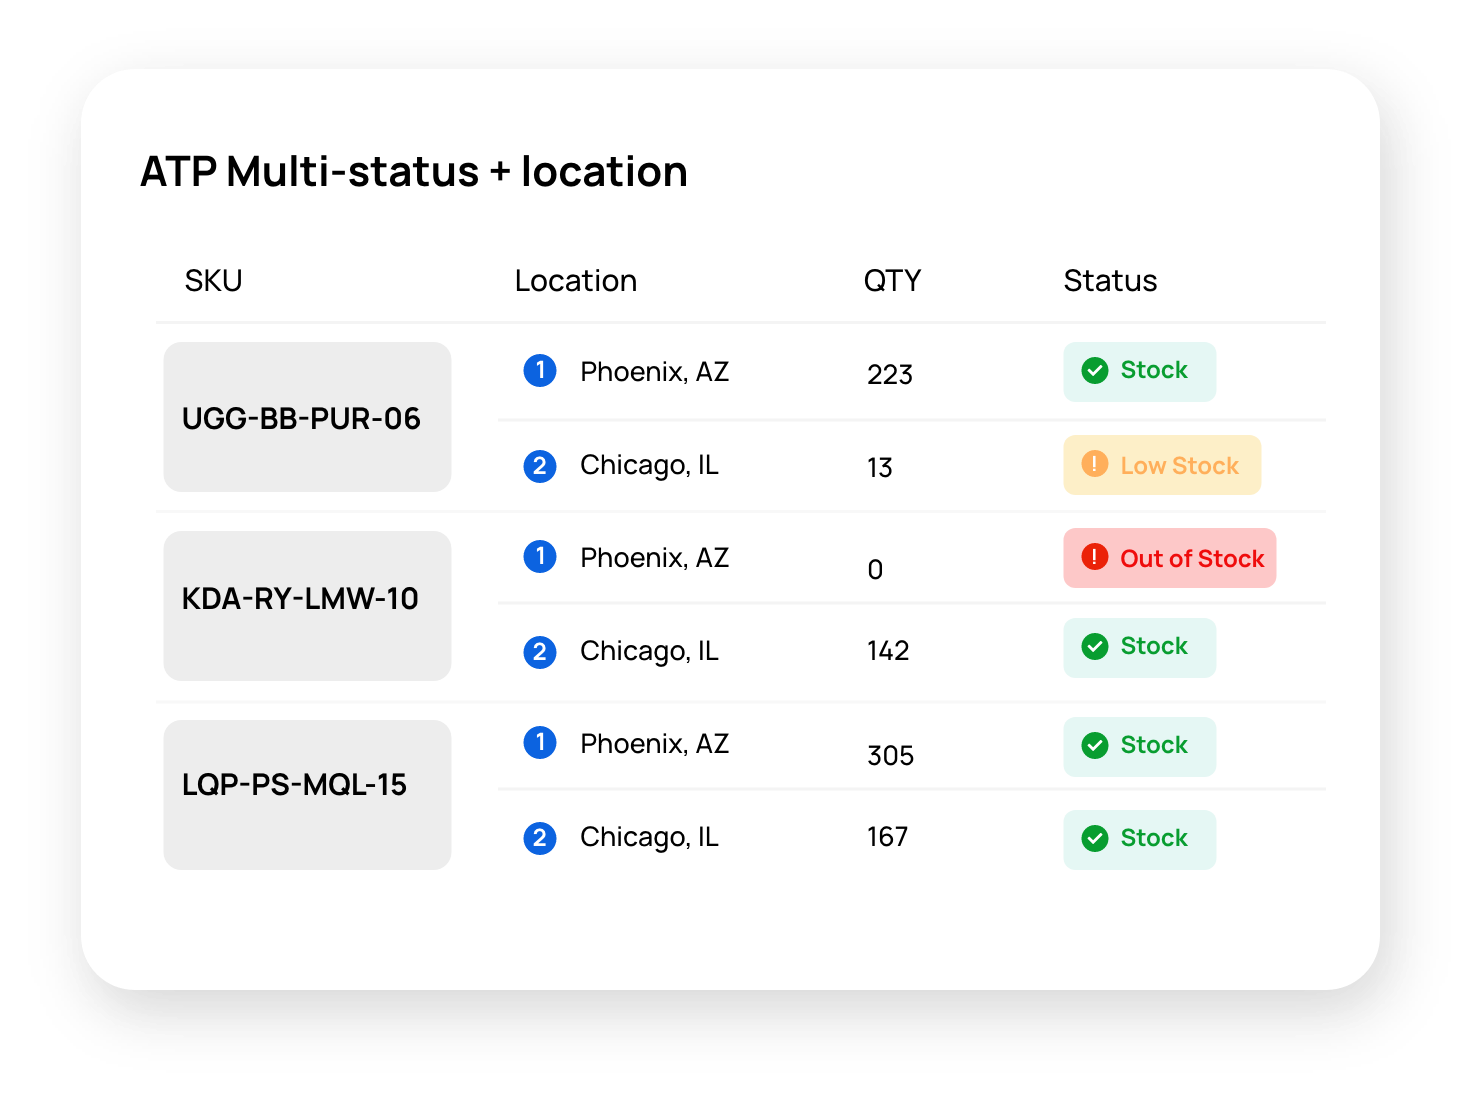Click green checkmark icon beside quantity 167
Viewport: 1479px width, 1101px height.
tap(1095, 839)
